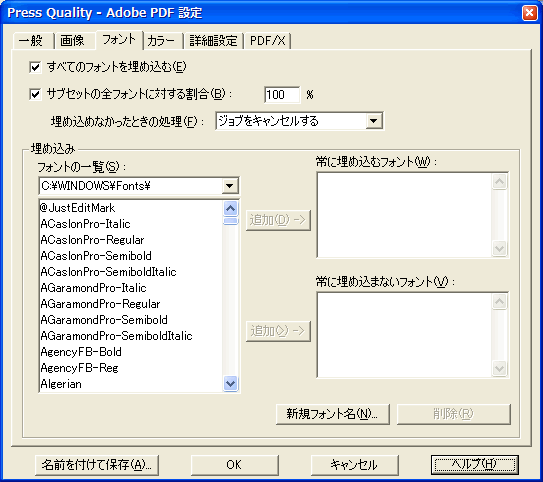Click the キャンセル button

coord(355,465)
